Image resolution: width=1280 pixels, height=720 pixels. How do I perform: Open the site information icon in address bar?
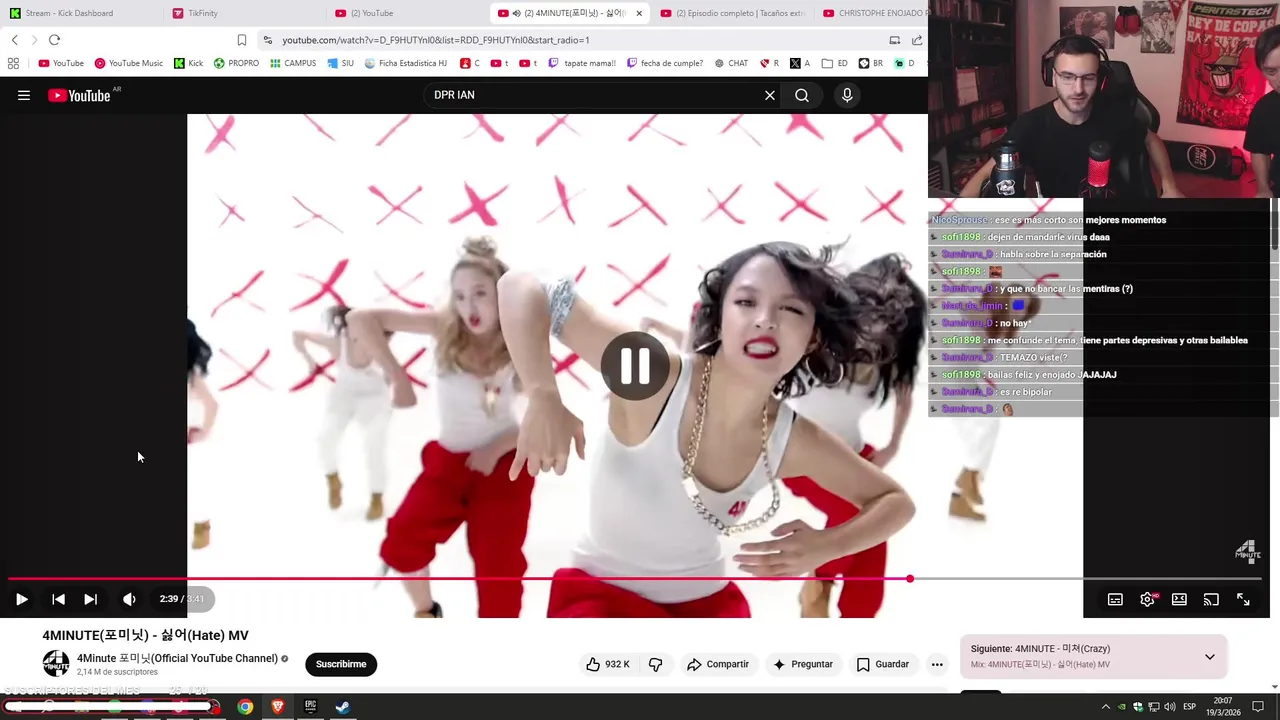click(267, 40)
